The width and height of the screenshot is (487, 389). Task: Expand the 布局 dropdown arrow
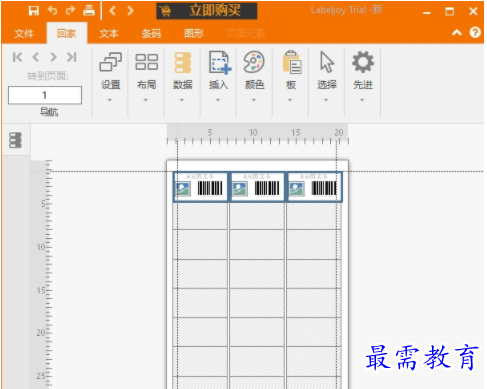pos(146,100)
